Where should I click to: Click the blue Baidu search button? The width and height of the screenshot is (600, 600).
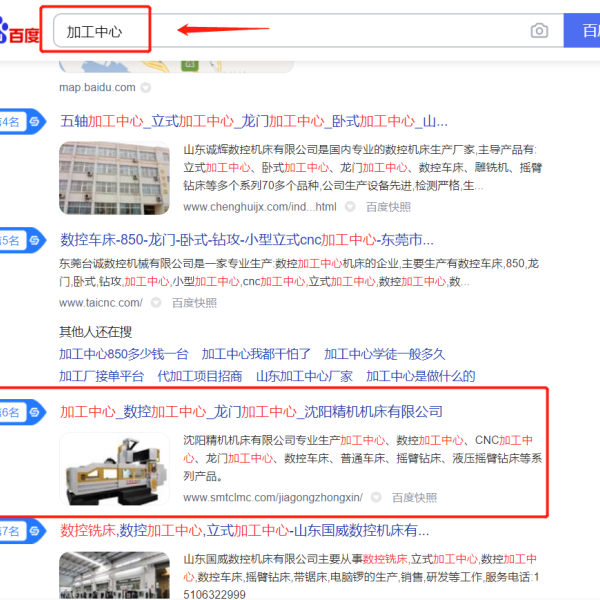click(582, 30)
